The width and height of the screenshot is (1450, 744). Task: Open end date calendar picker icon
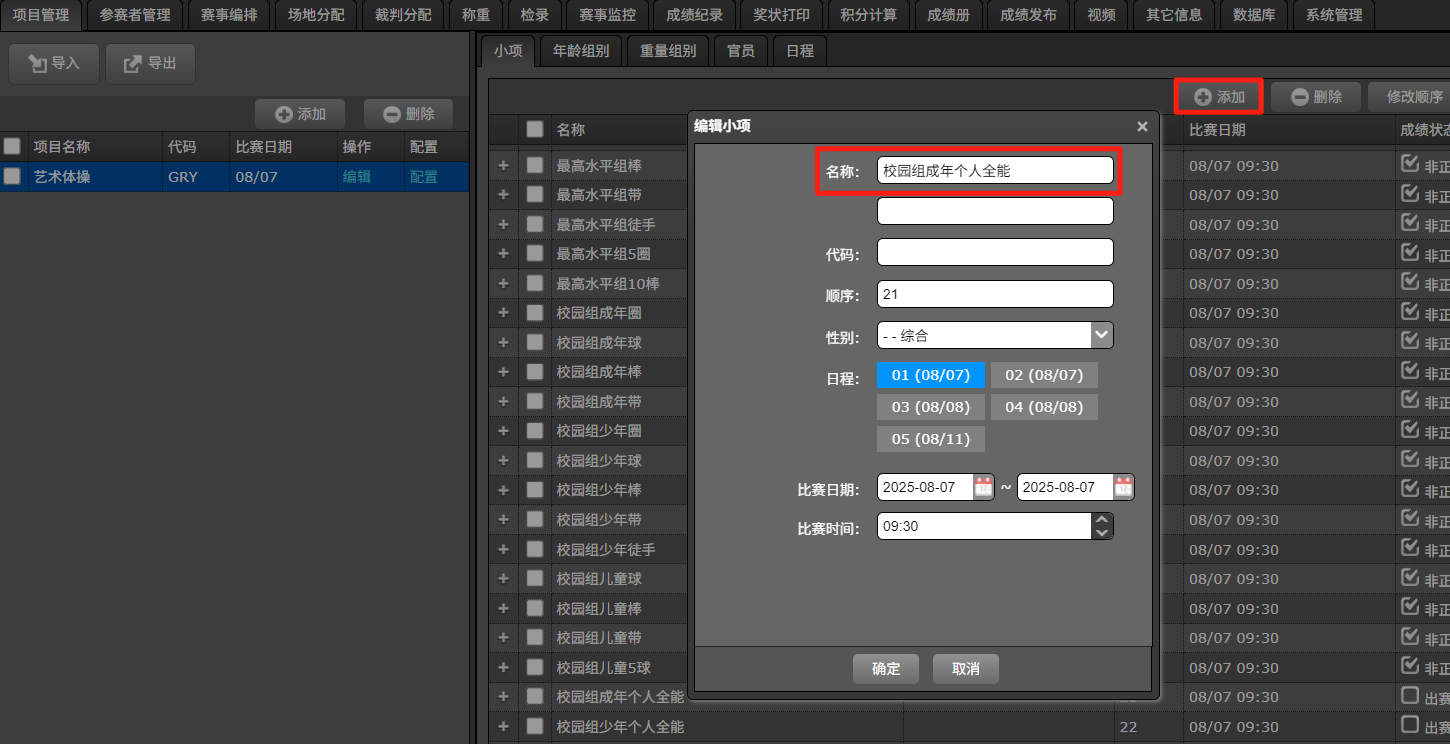[x=1123, y=487]
